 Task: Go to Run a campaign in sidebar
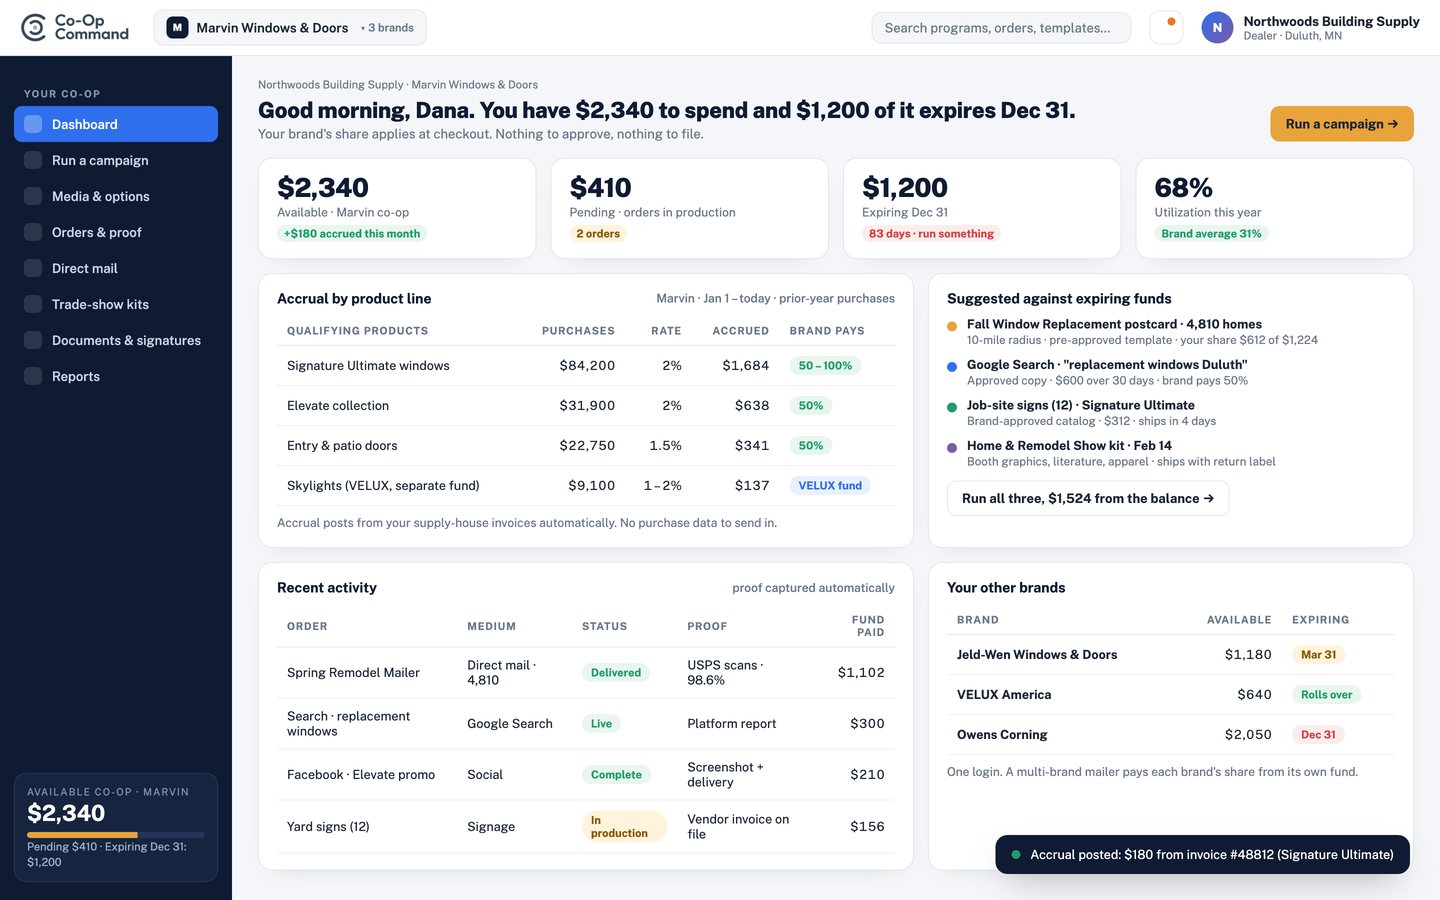116,160
